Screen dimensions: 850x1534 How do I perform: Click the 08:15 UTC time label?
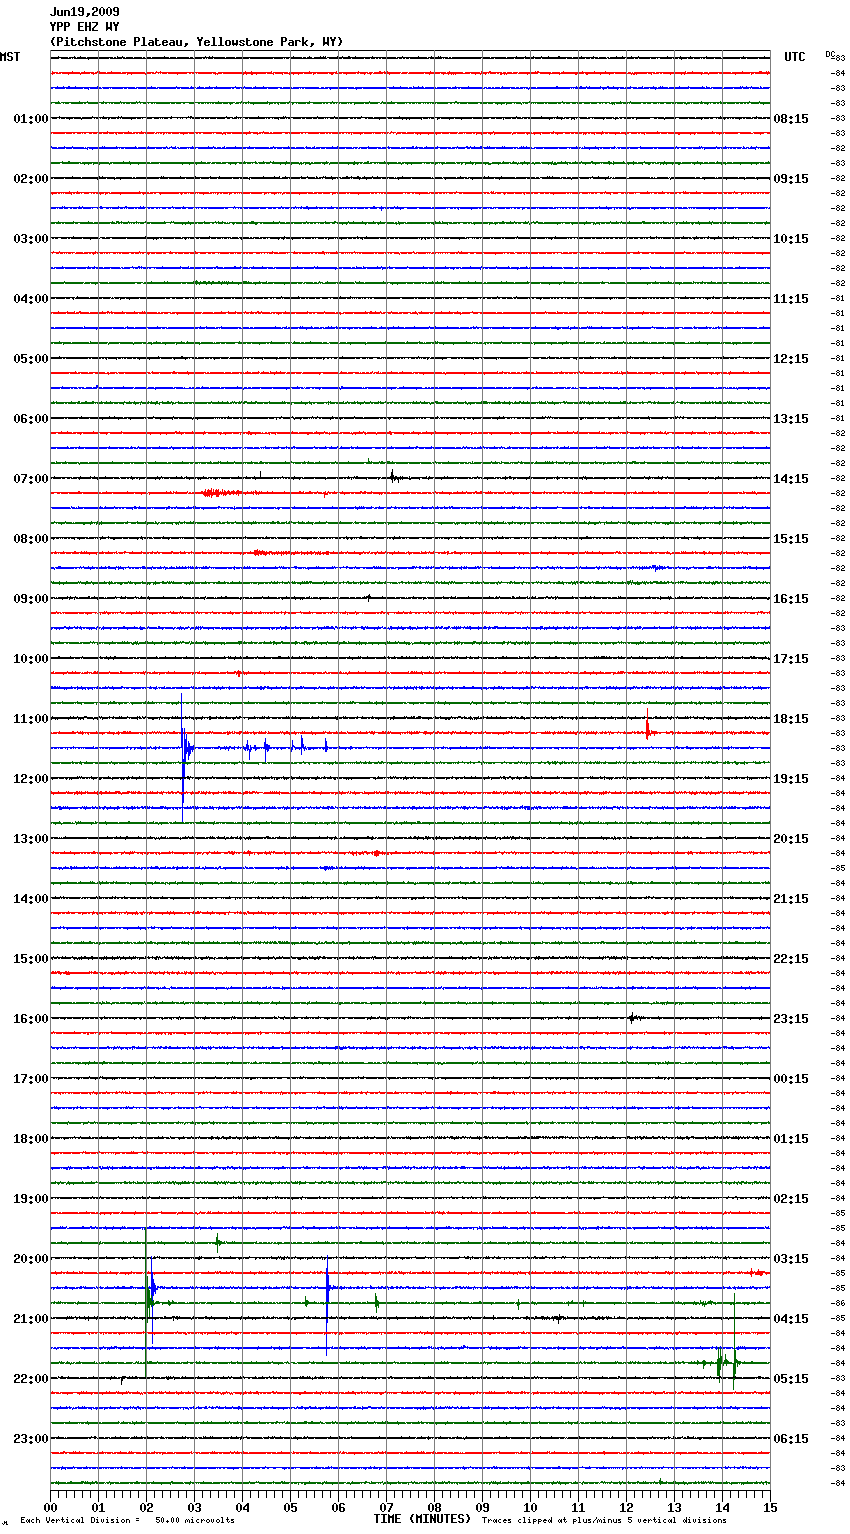(791, 119)
